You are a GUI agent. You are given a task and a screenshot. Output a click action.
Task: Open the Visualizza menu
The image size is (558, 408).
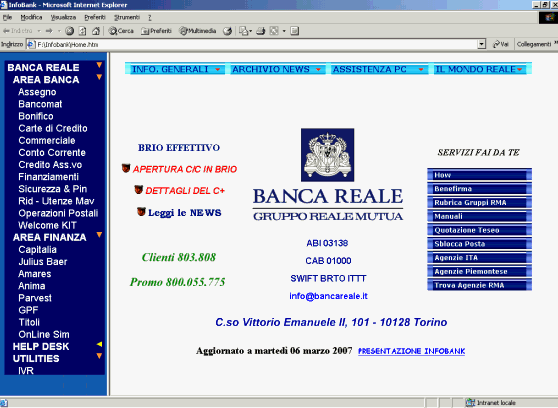(63, 17)
